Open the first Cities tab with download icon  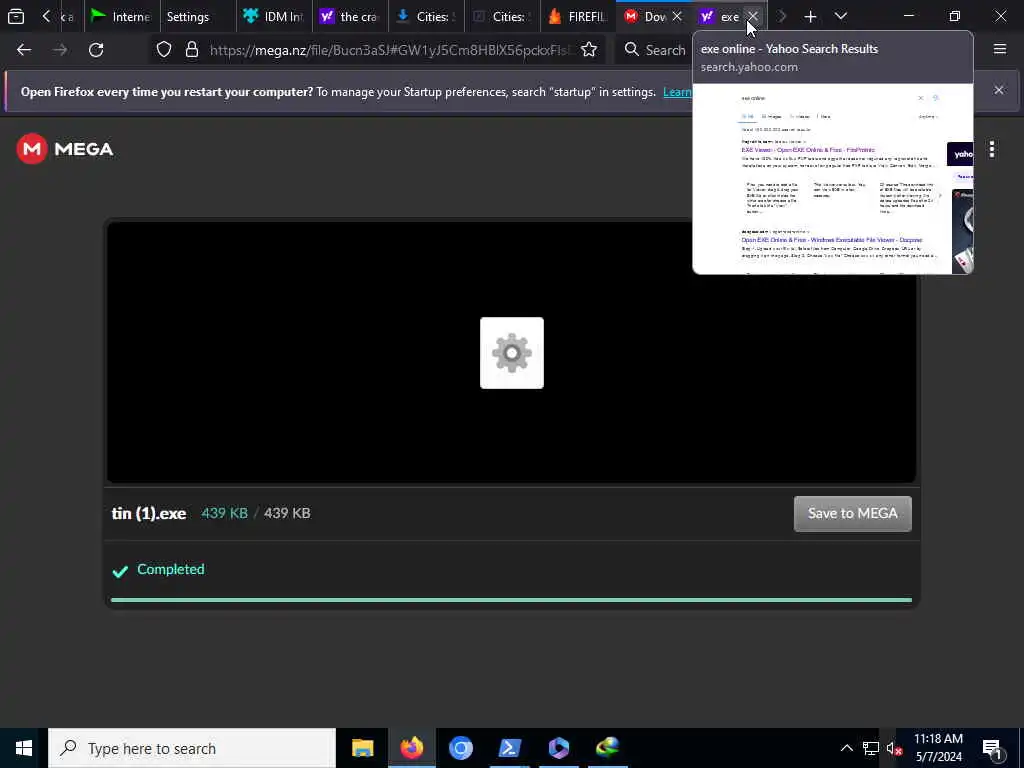[426, 16]
